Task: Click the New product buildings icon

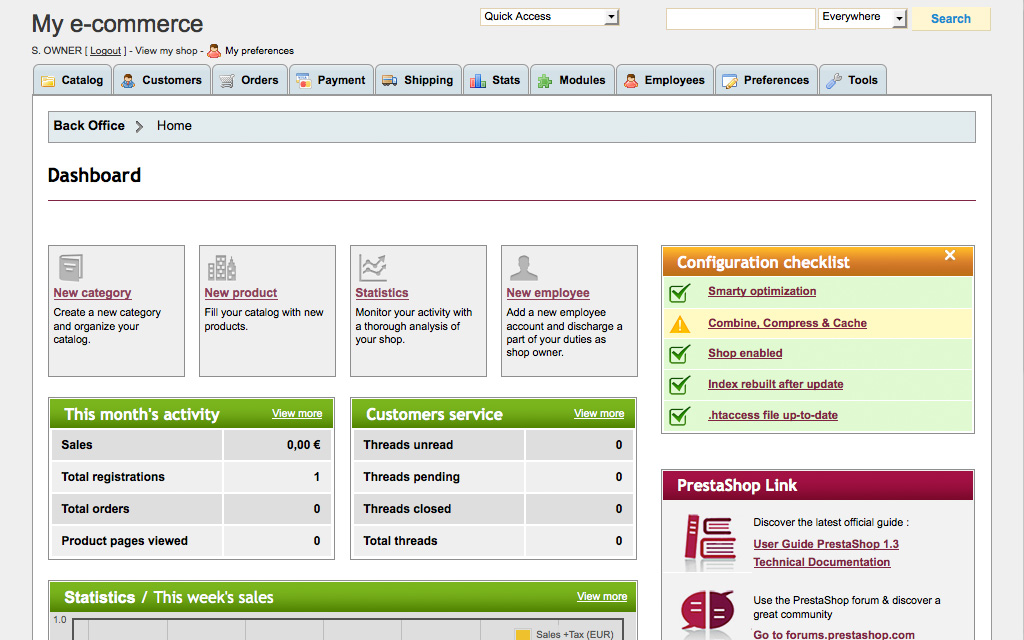Action: [221, 268]
